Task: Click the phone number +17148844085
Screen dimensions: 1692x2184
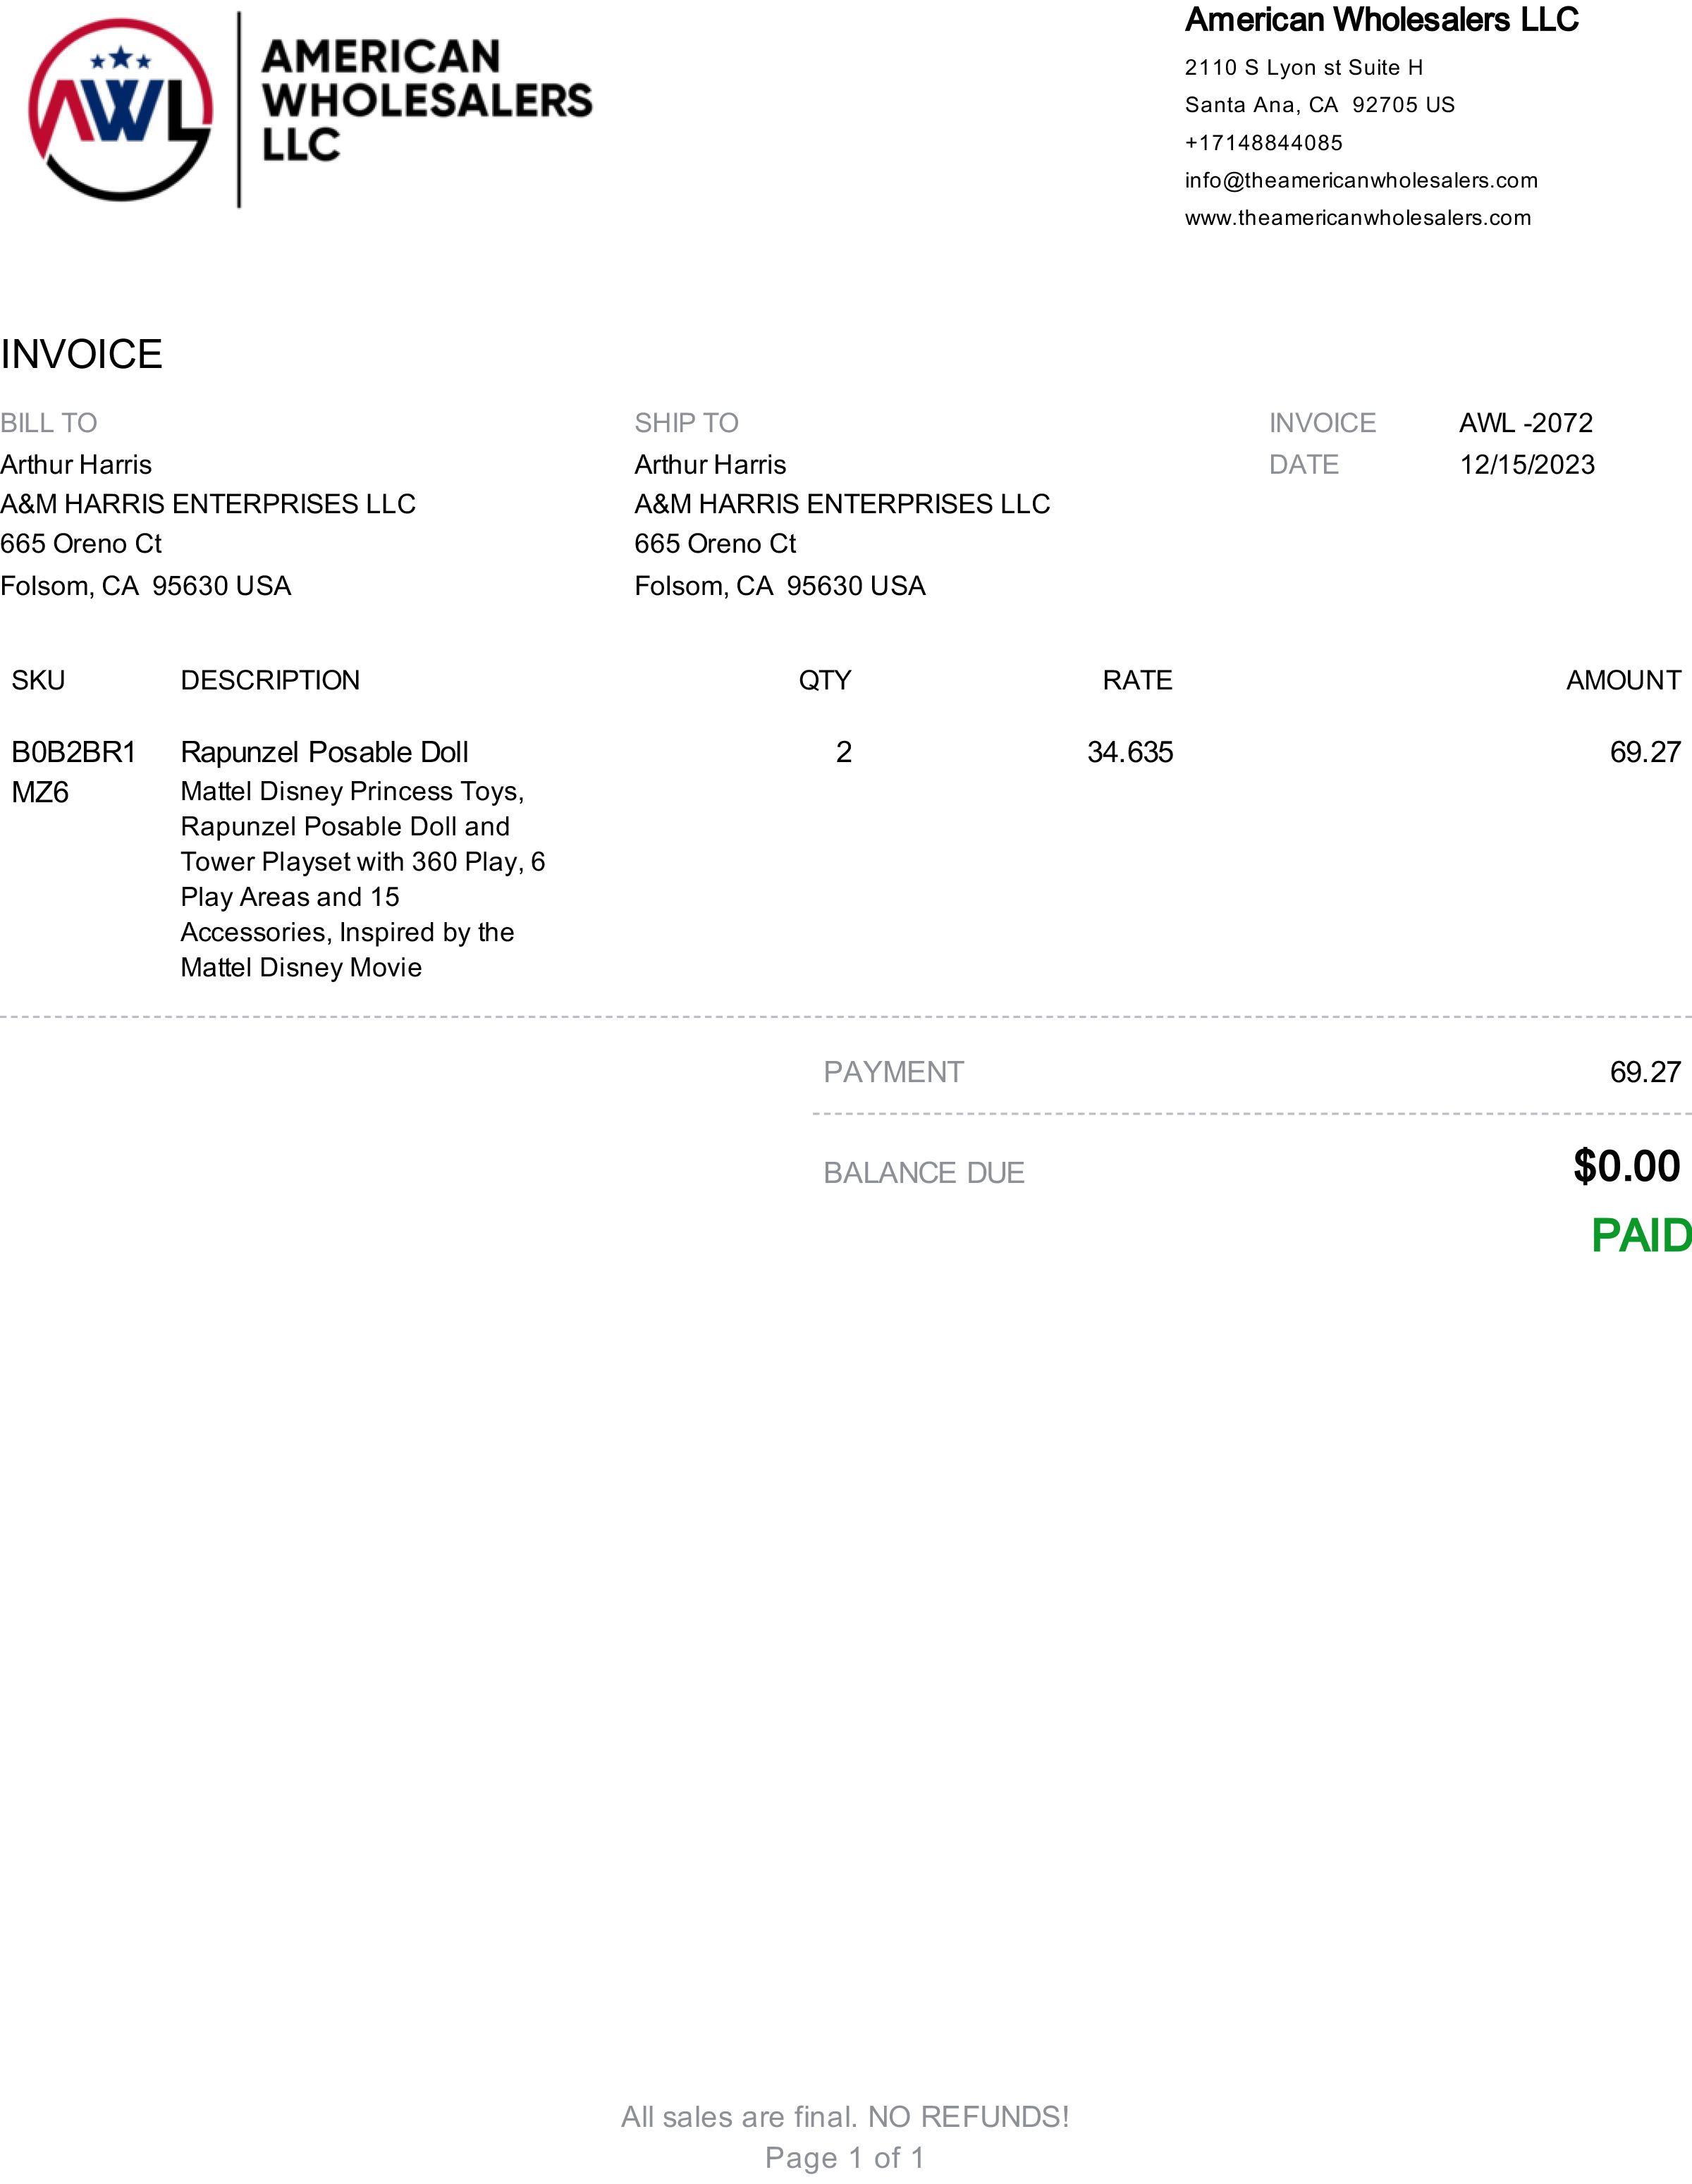Action: coord(1264,143)
